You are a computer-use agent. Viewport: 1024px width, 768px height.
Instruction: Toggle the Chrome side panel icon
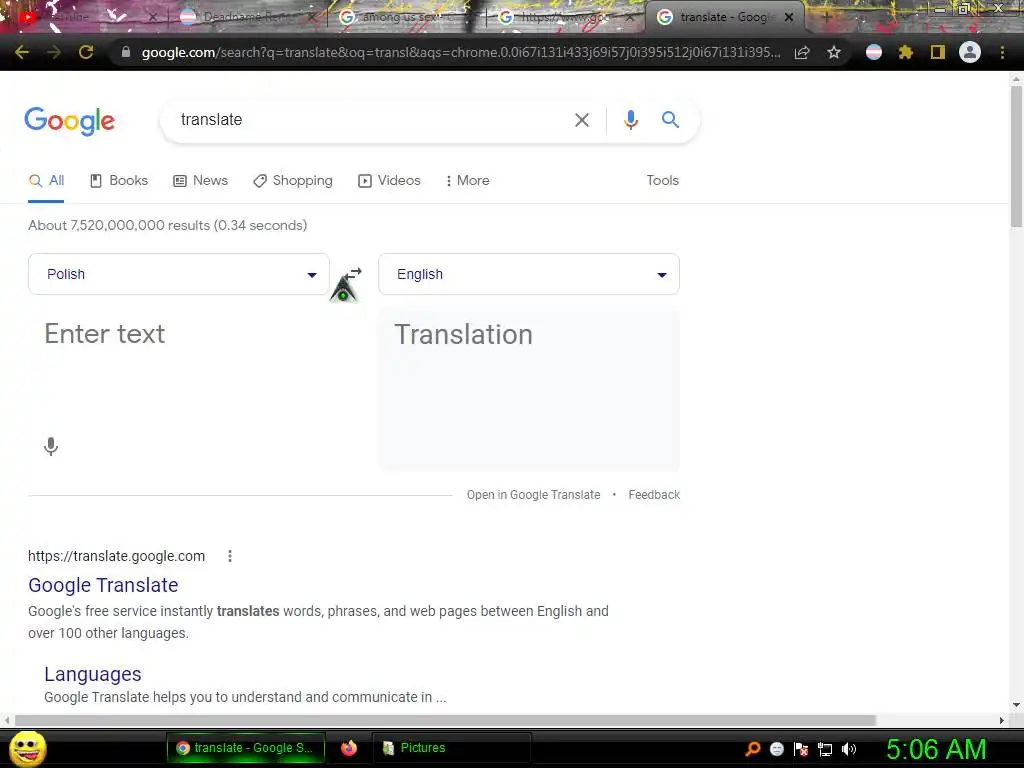pos(938,52)
